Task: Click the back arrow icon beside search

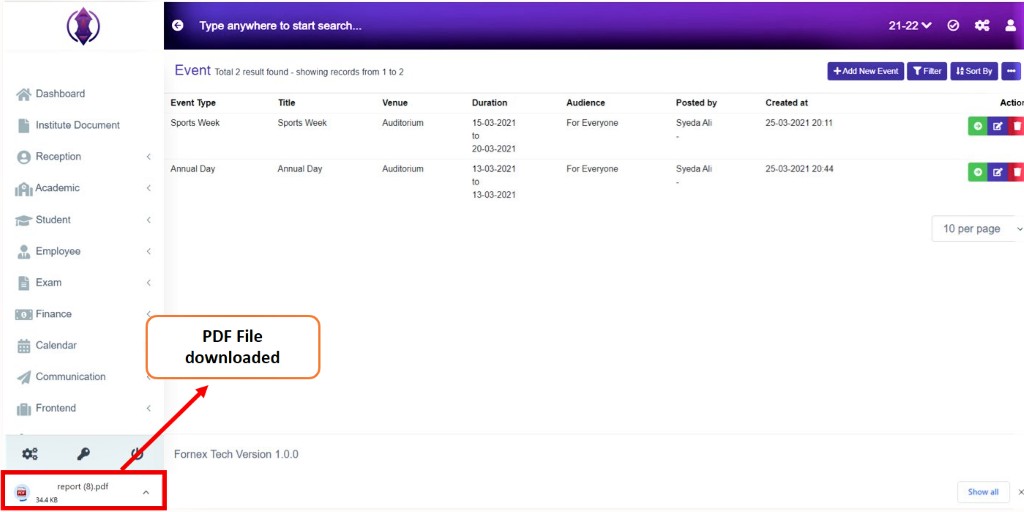Action: 178,25
